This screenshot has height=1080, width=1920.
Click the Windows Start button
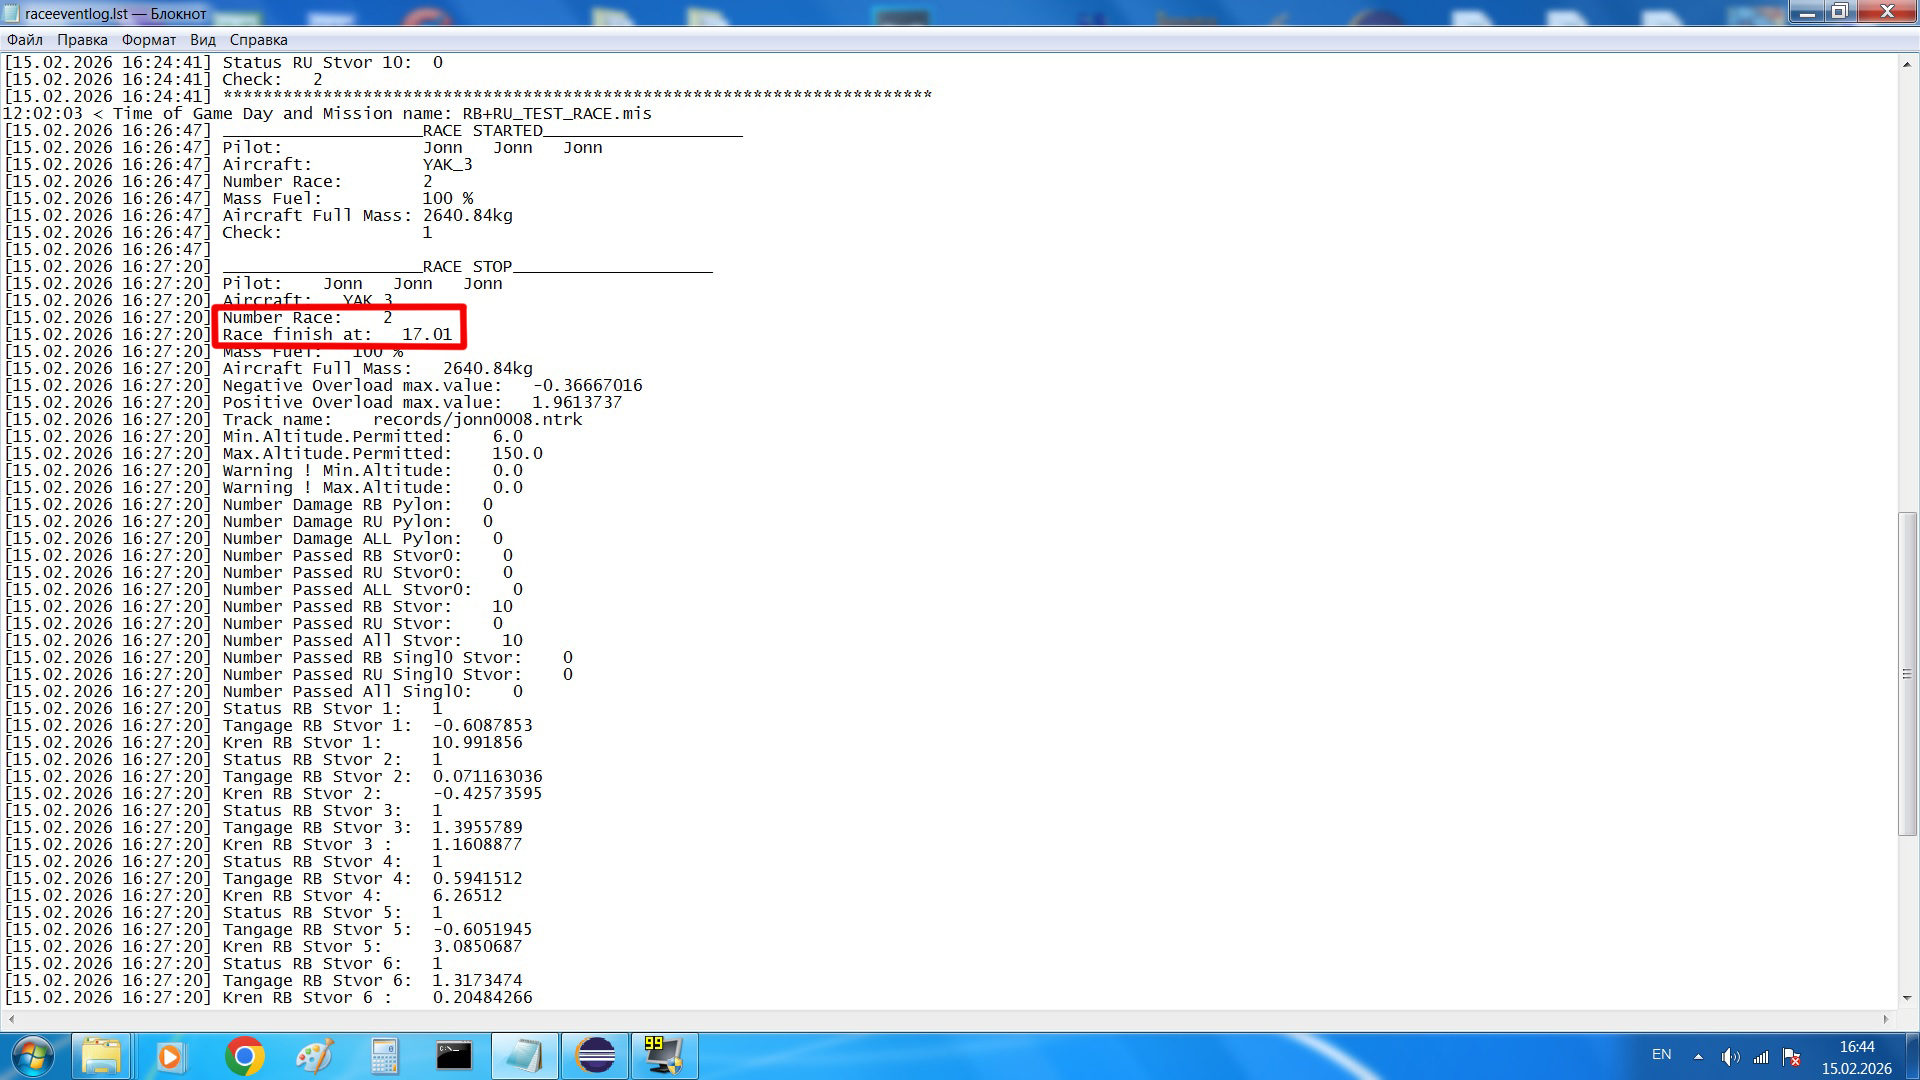point(32,1056)
